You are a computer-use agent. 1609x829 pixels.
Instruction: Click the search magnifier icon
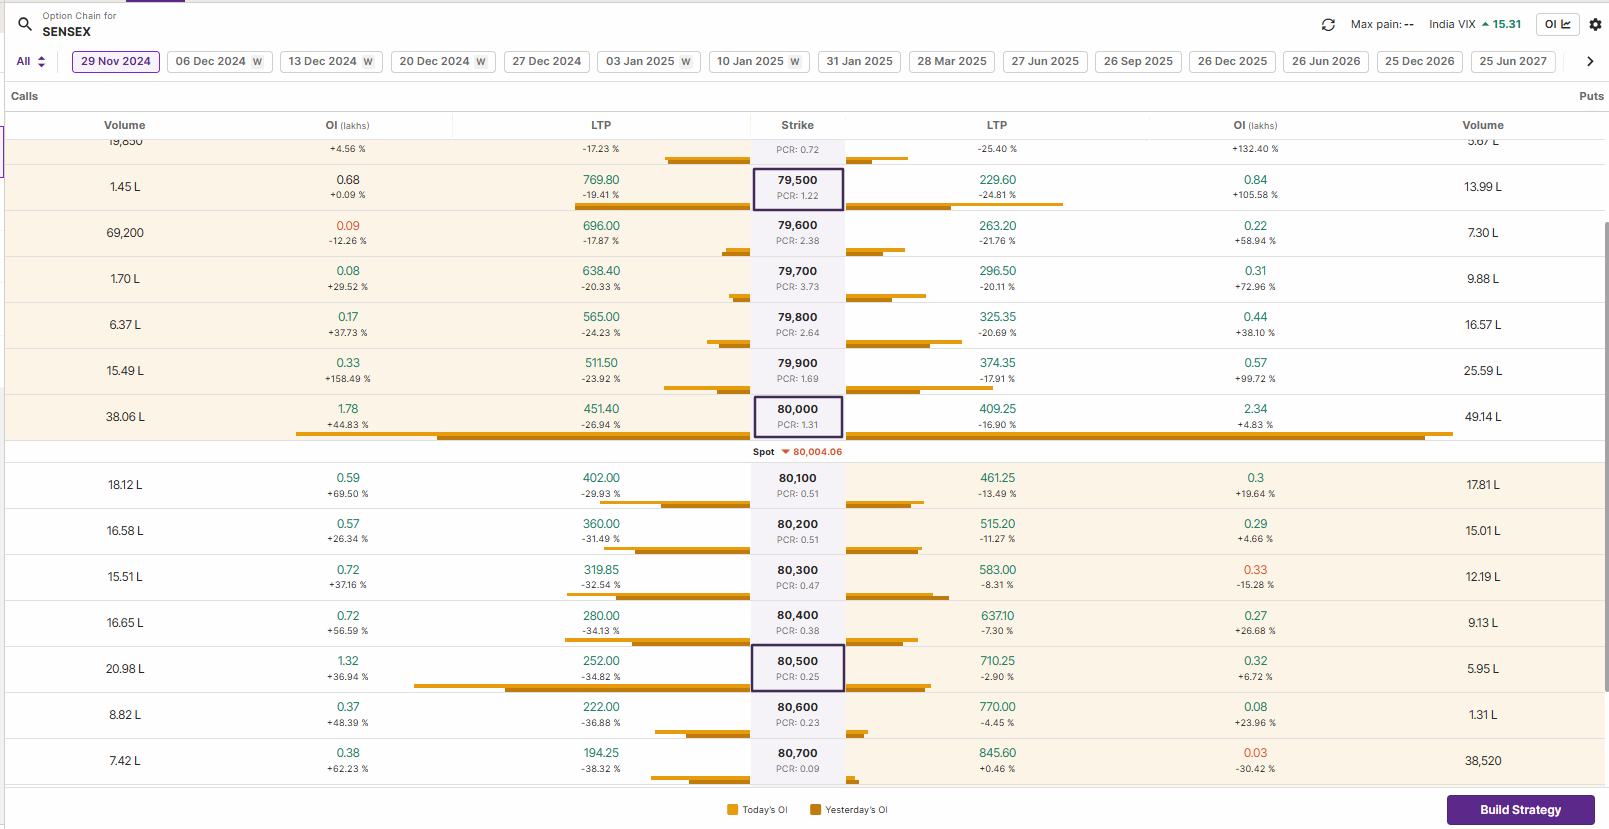point(25,24)
